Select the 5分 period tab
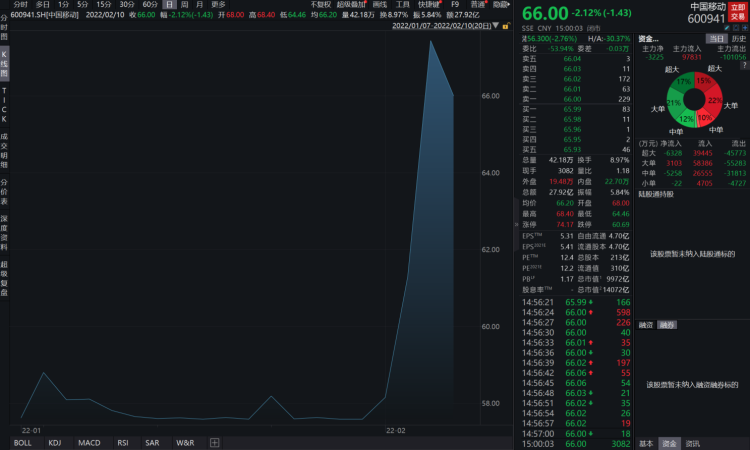The image size is (750, 450). [x=83, y=4]
